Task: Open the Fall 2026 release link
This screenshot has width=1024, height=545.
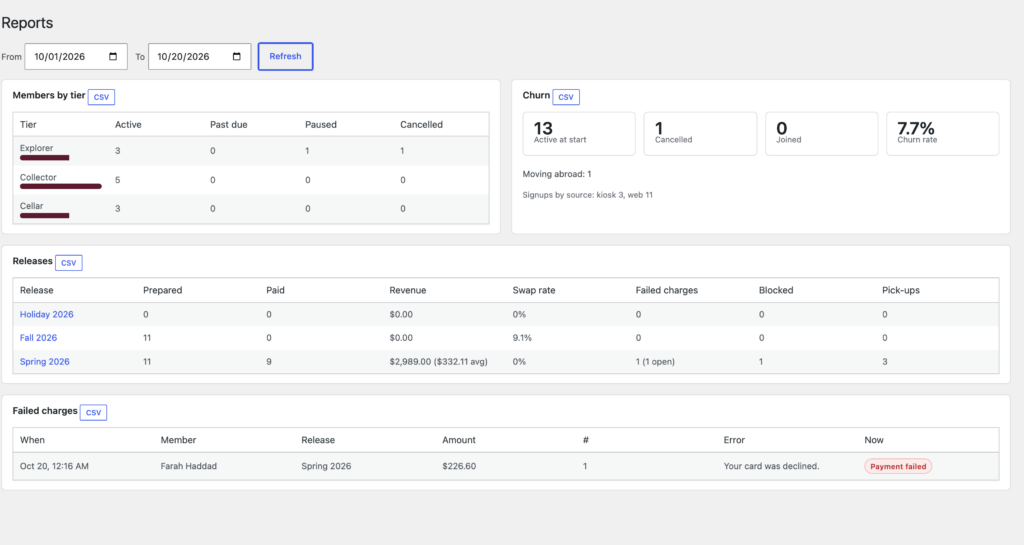Action: coord(38,337)
